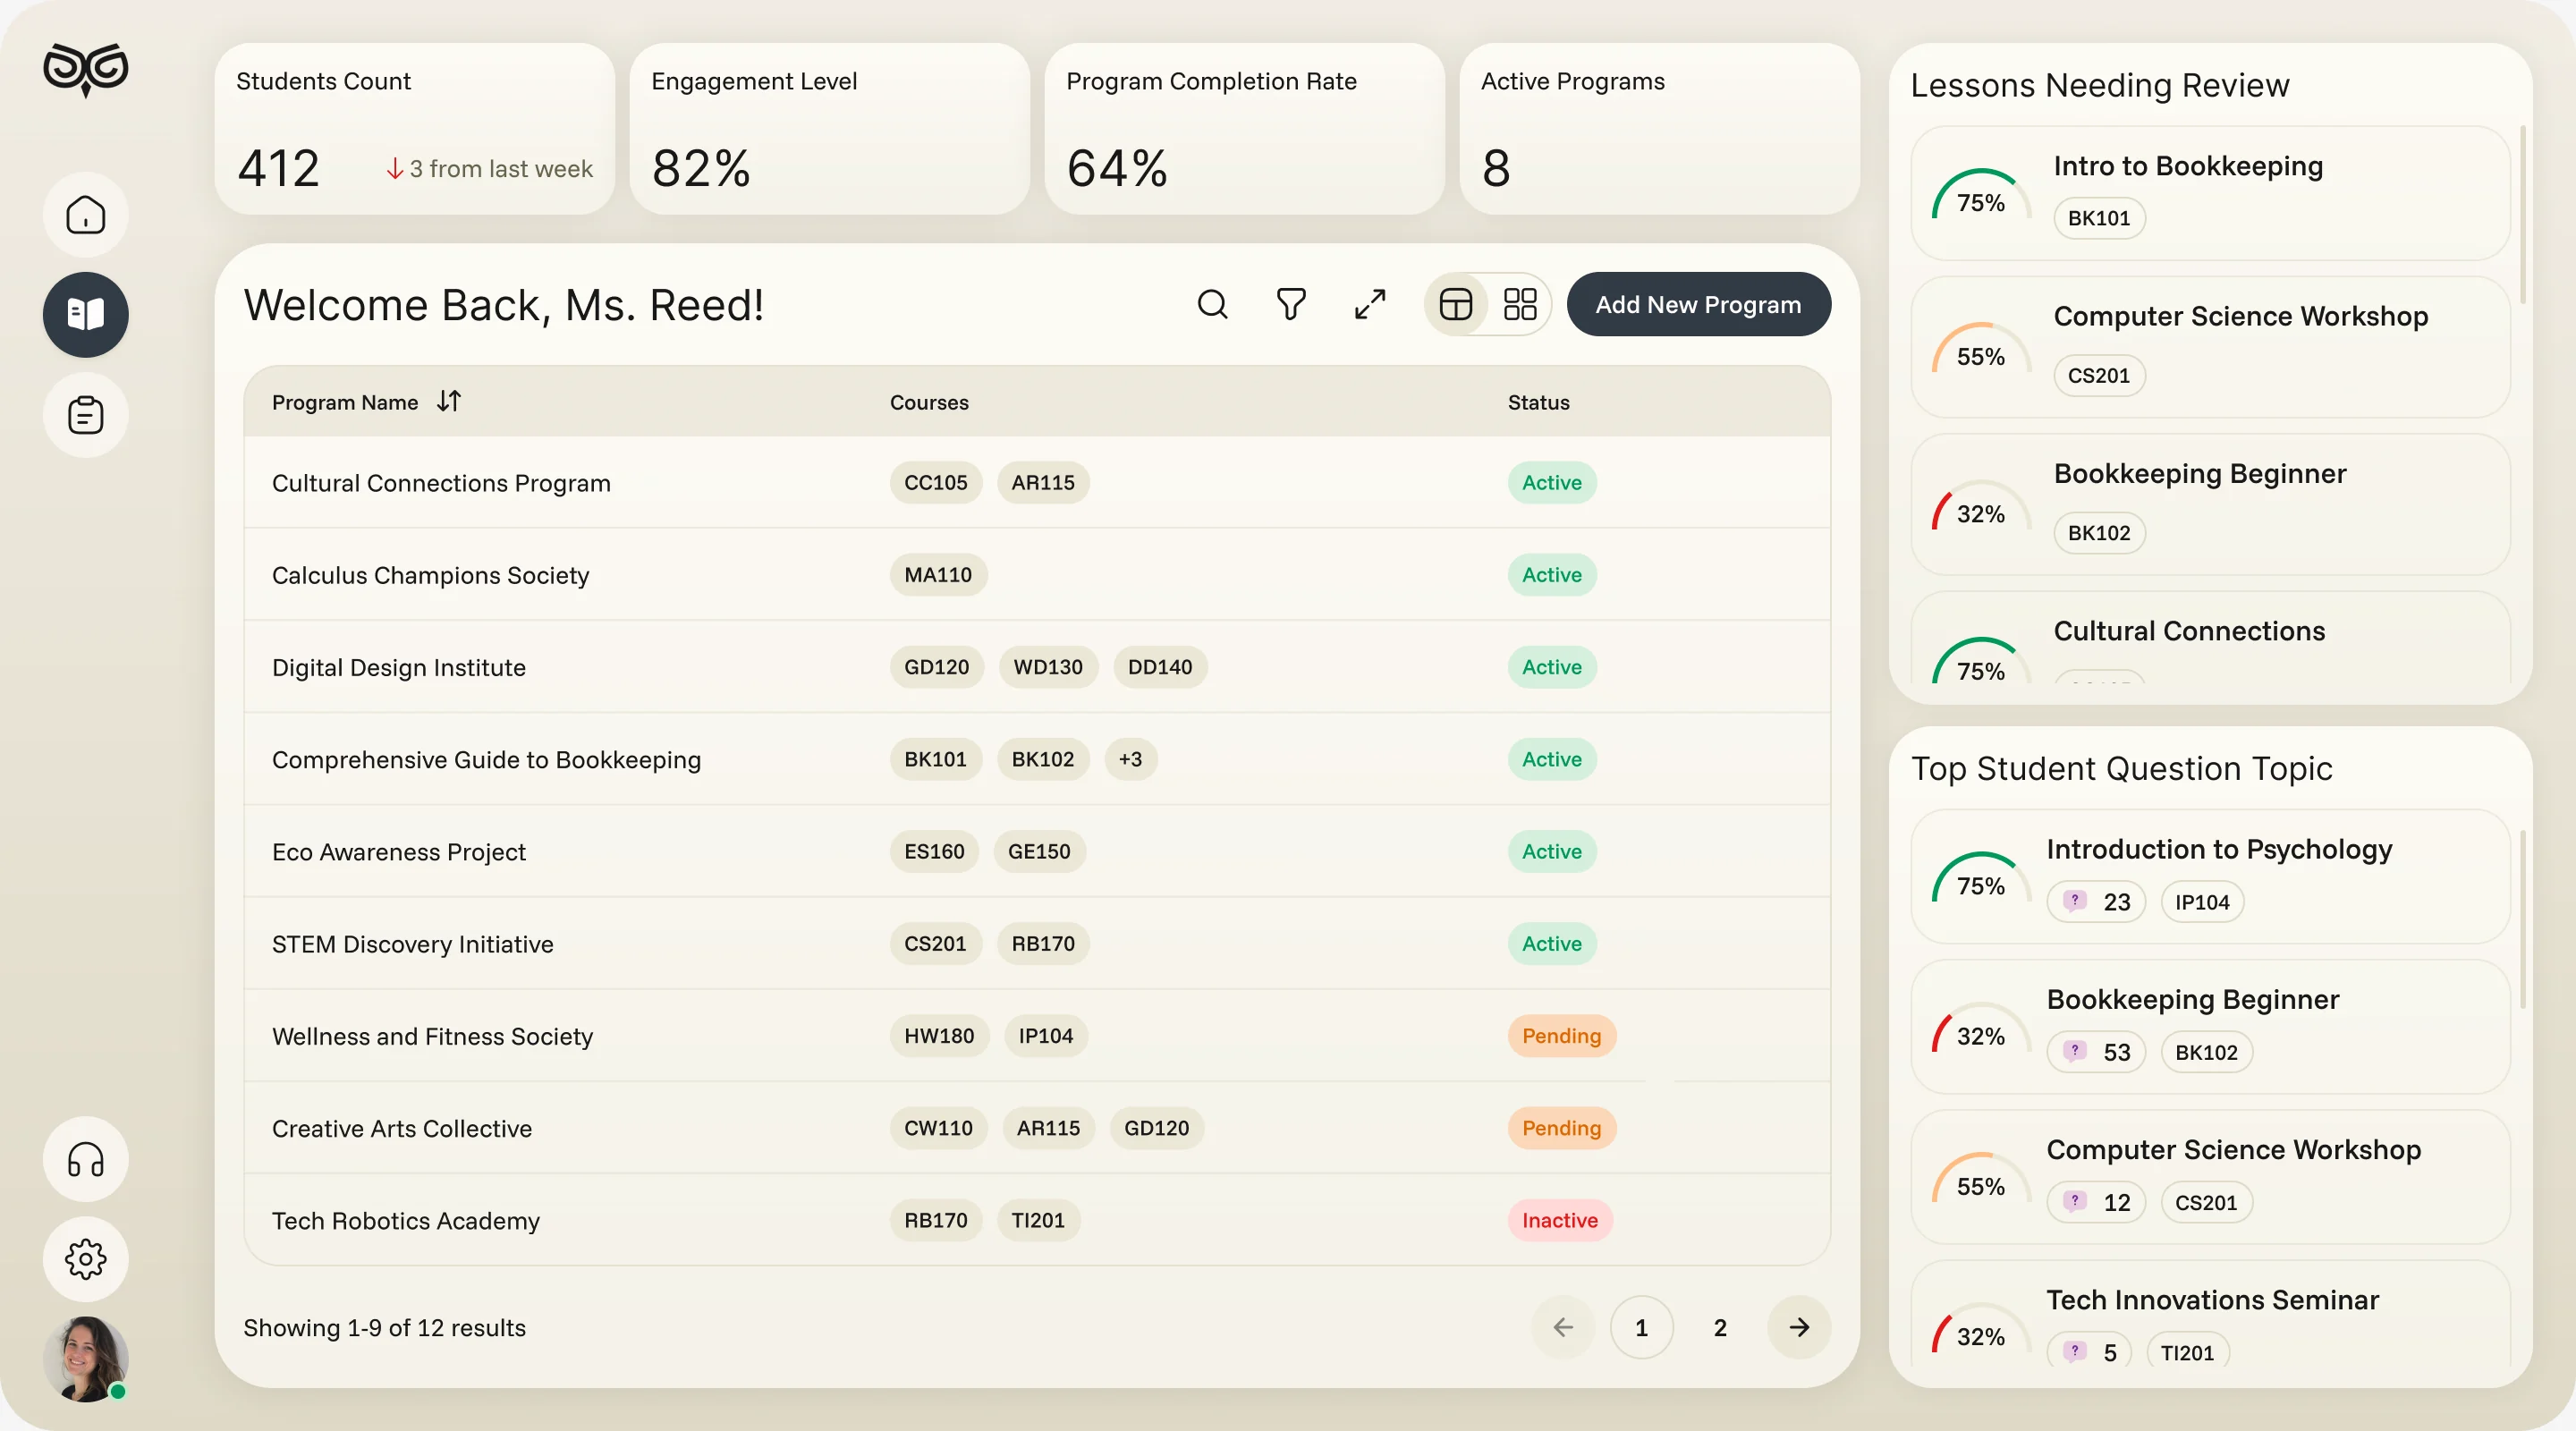Expand the table with the fullscreen arrows icon
This screenshot has height=1431, width=2576.
(x=1370, y=304)
